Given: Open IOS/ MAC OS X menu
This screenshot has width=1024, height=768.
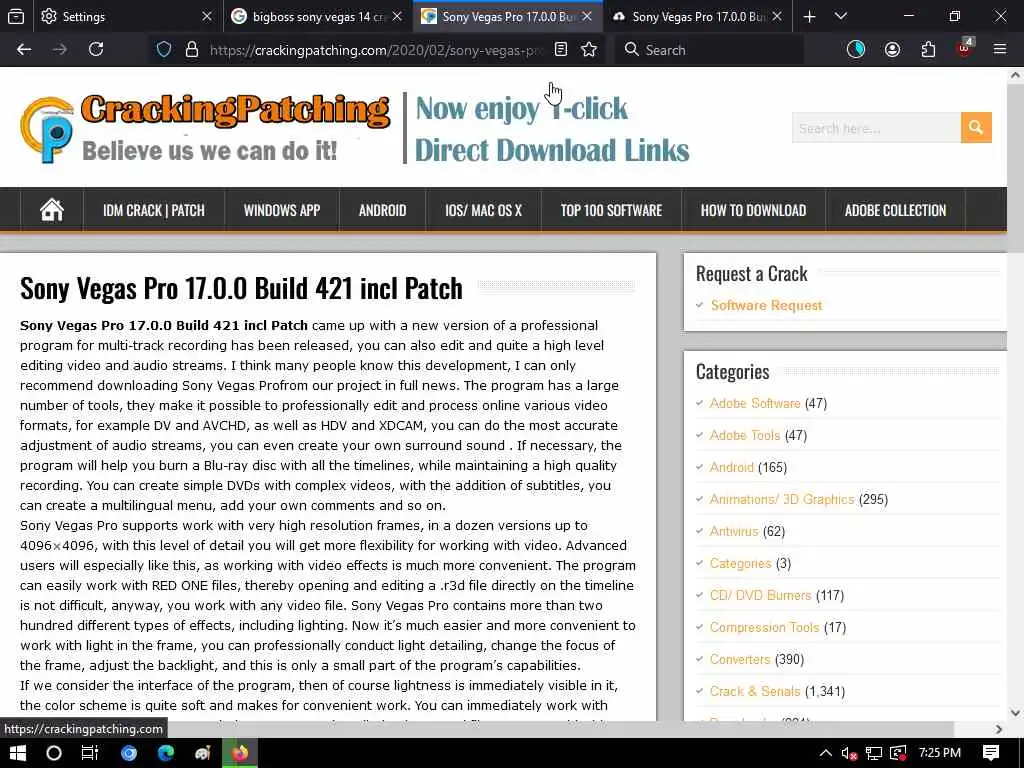Looking at the screenshot, I should (483, 210).
